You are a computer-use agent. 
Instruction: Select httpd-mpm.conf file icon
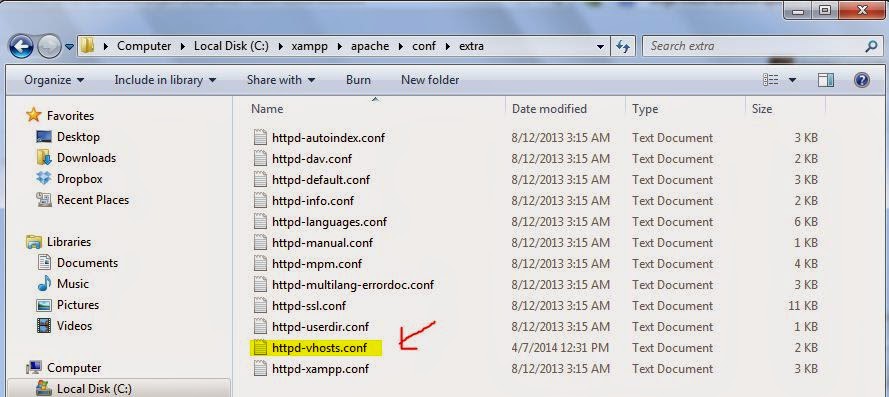coord(260,264)
